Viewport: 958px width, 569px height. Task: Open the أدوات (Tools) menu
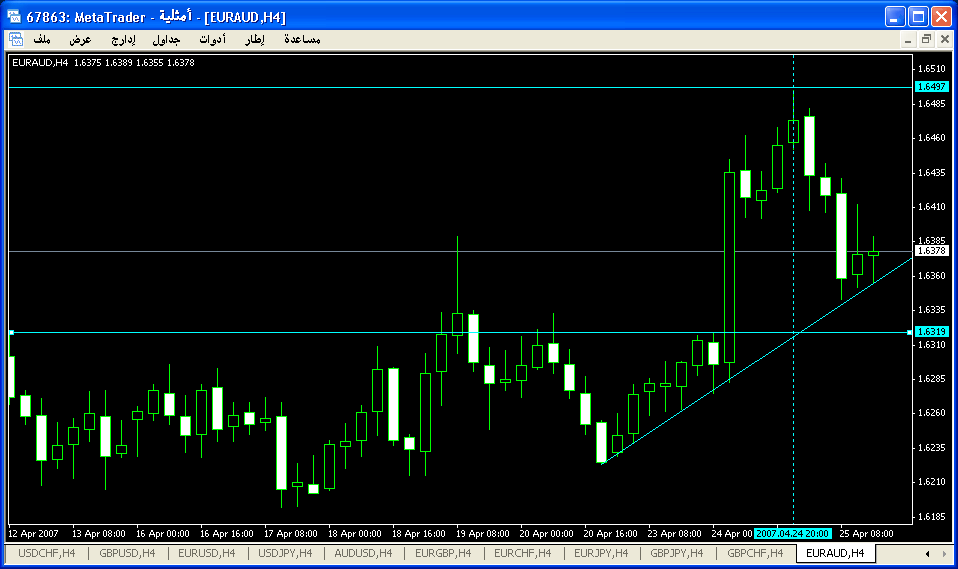[212, 40]
